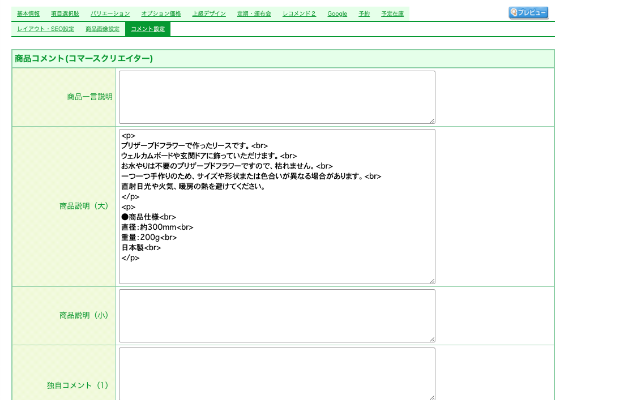Click resize handle of 商品説明（小） text area
The width and height of the screenshot is (620, 400).
tap(432, 339)
